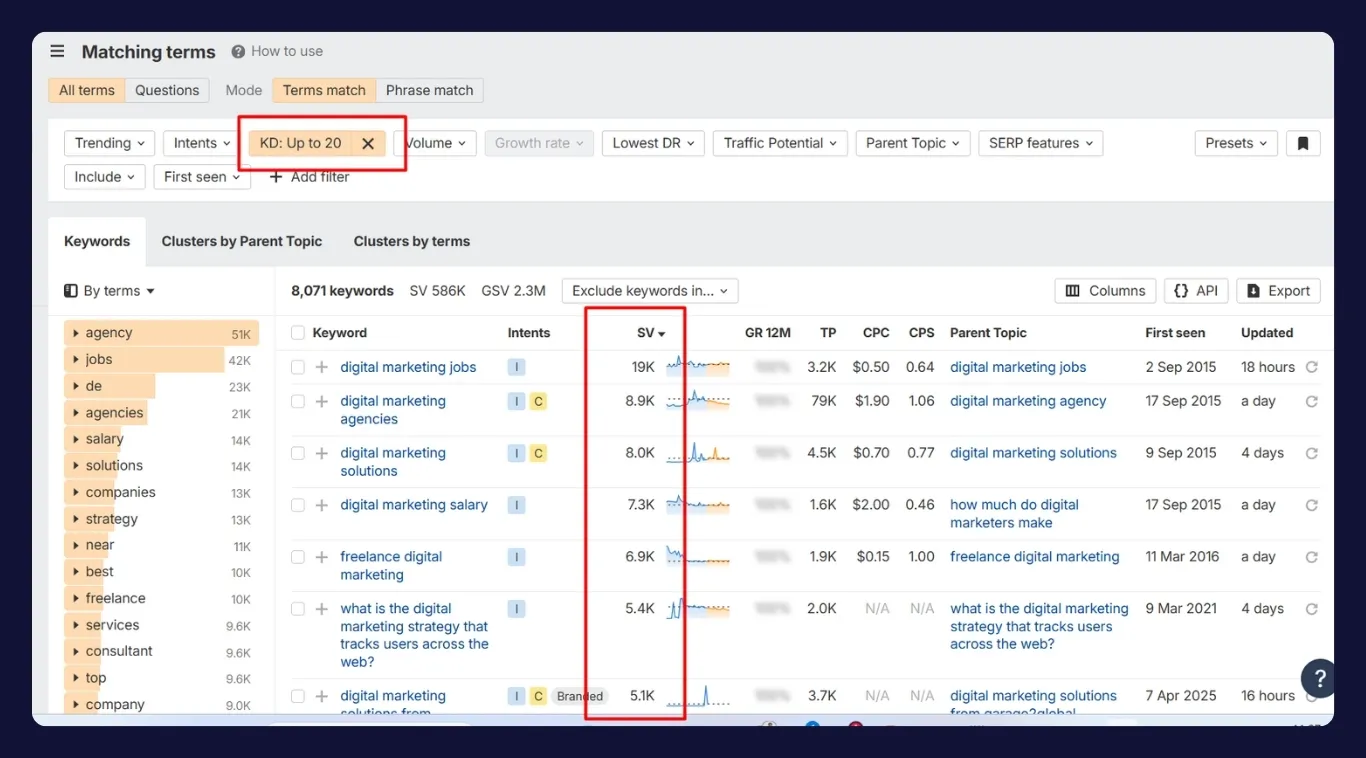
Task: Check the freelance digital marketing row checkbox
Action: point(298,557)
